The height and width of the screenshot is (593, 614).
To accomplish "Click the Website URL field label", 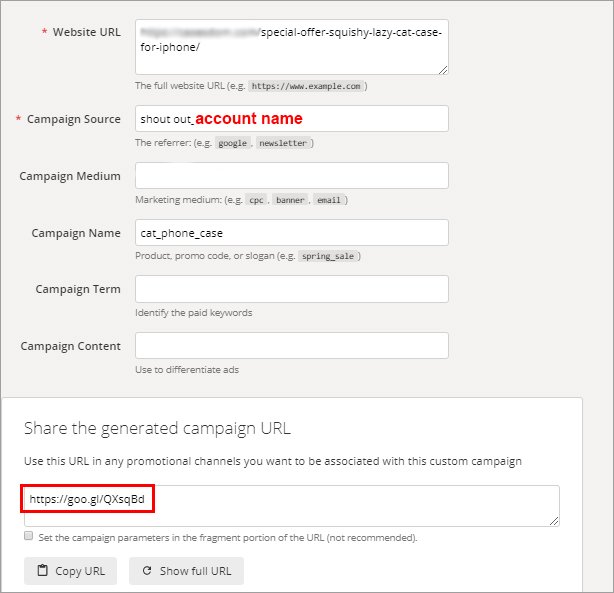I will (88, 32).
